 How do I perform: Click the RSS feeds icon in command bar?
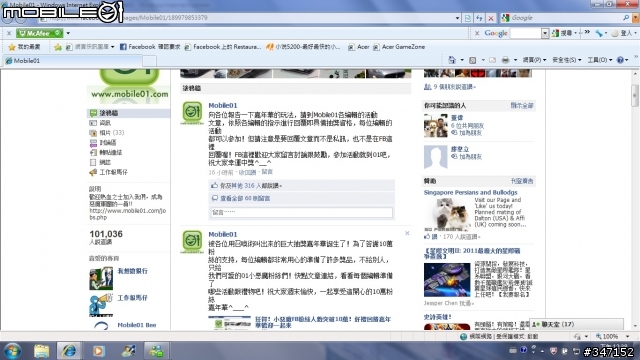[x=473, y=60]
